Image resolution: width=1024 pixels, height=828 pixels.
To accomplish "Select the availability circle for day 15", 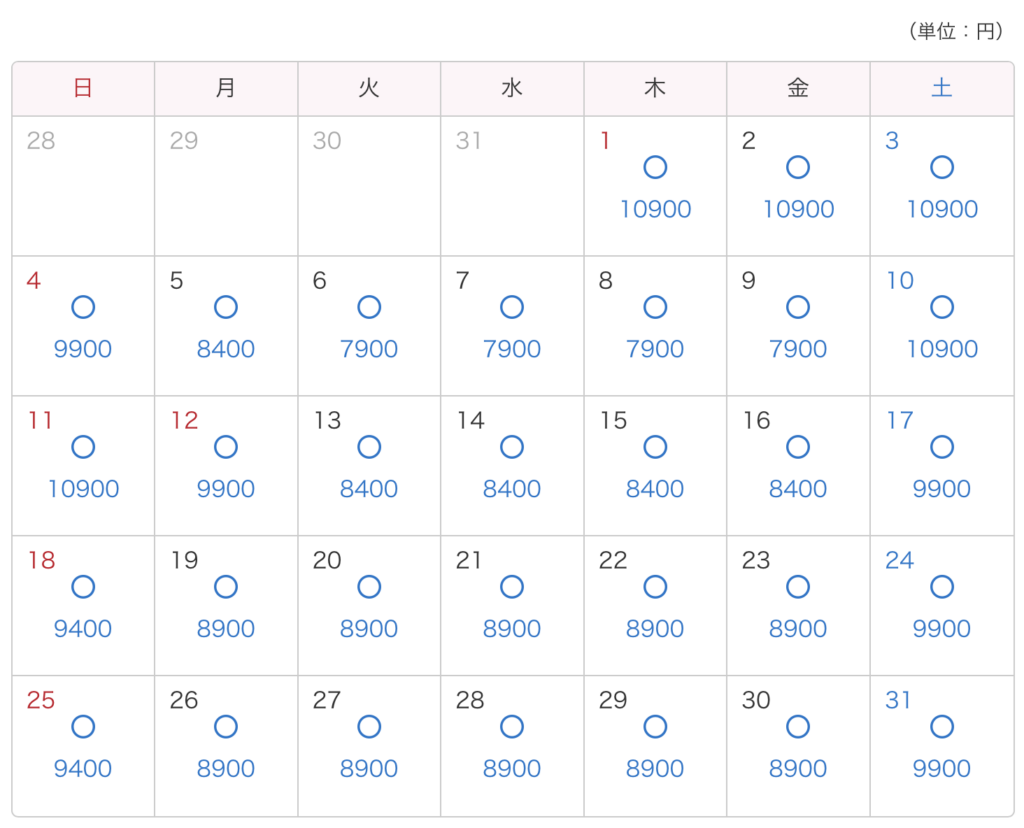I will (x=655, y=447).
